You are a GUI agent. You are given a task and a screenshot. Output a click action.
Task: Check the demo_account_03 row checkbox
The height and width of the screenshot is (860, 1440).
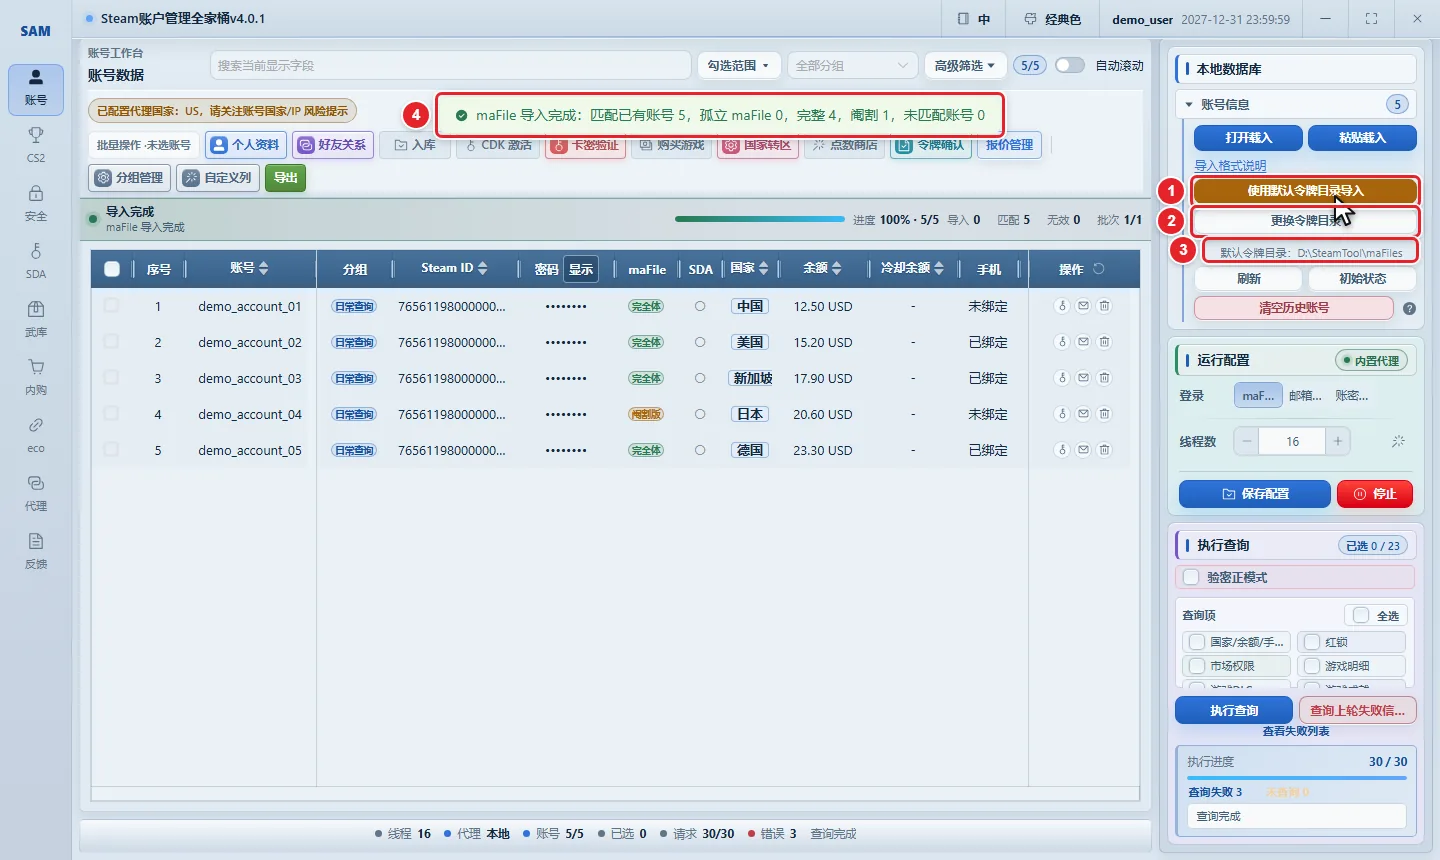pyautogui.click(x=111, y=378)
